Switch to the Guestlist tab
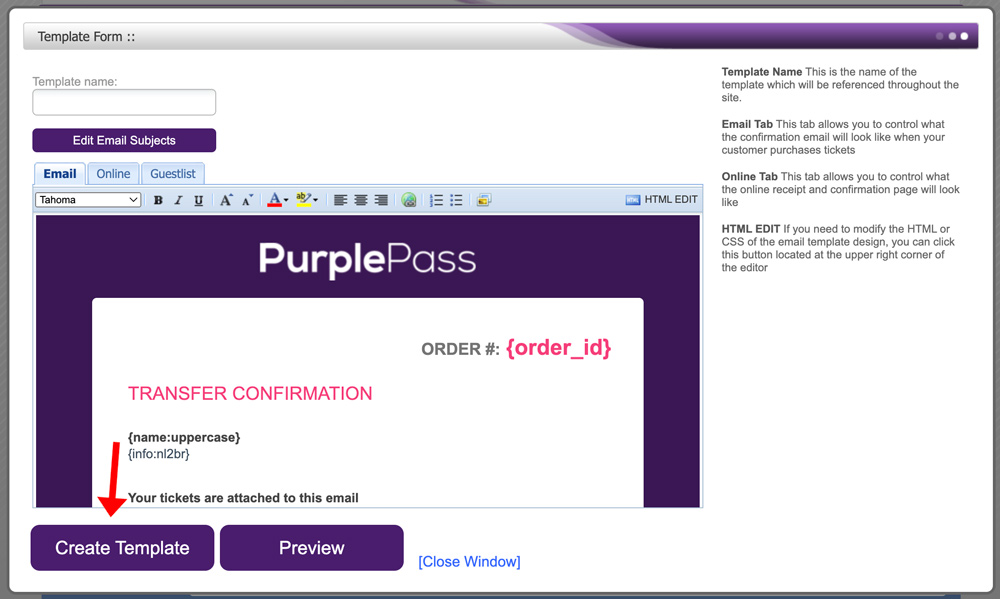The image size is (1000, 599). (x=173, y=174)
